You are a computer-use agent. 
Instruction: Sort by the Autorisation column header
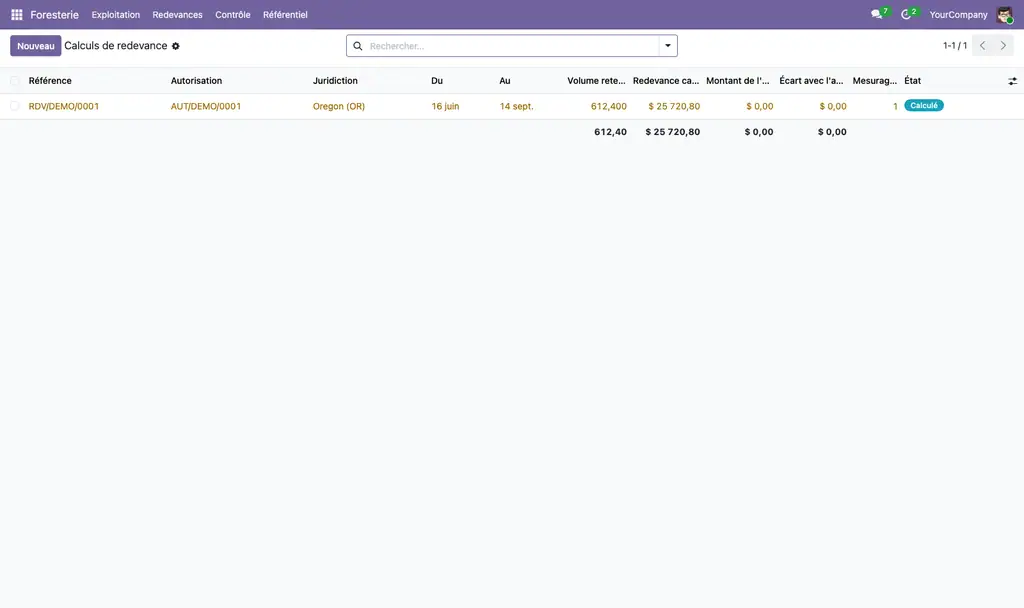click(x=197, y=81)
